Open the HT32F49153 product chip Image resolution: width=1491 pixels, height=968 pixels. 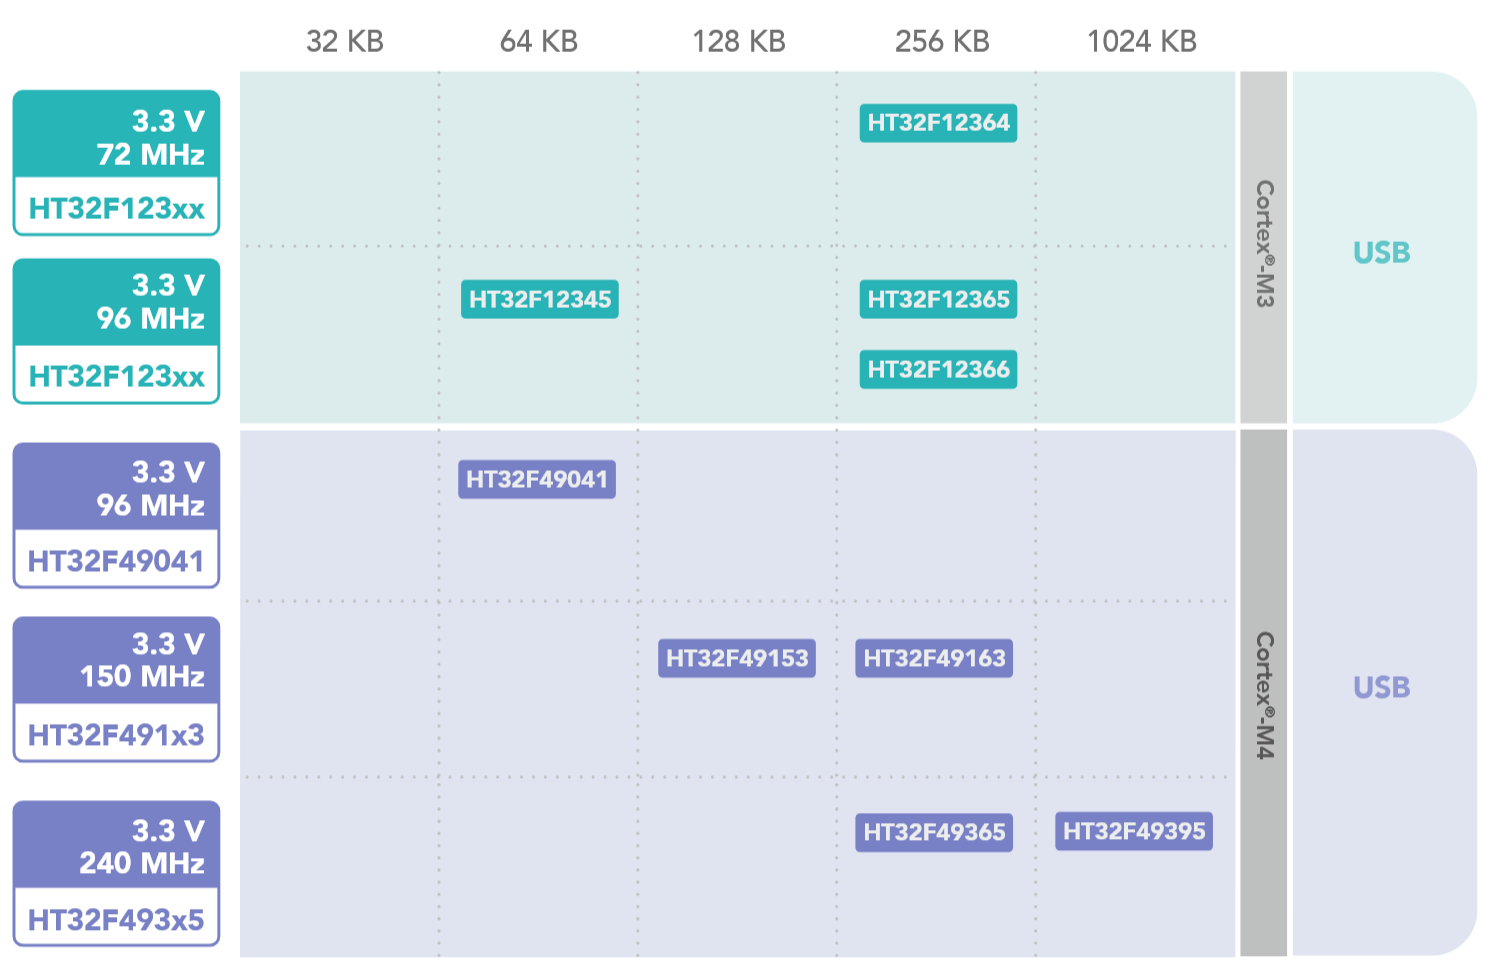pos(736,658)
